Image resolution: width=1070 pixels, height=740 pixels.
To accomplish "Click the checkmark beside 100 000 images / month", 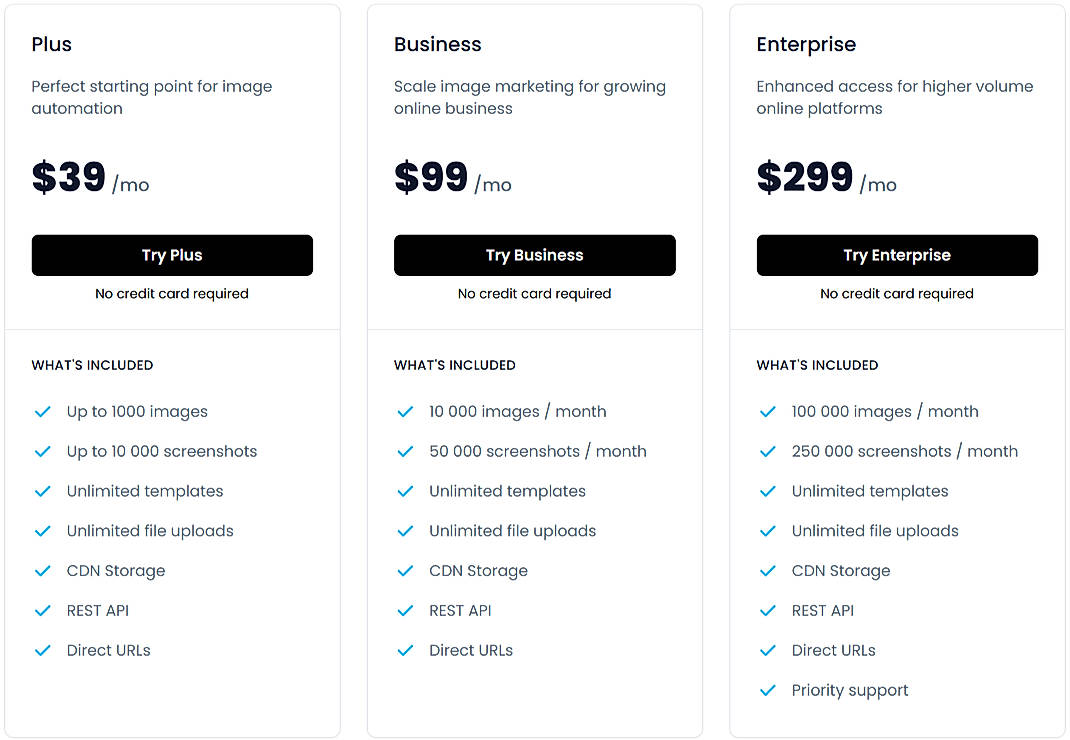I will pyautogui.click(x=768, y=411).
